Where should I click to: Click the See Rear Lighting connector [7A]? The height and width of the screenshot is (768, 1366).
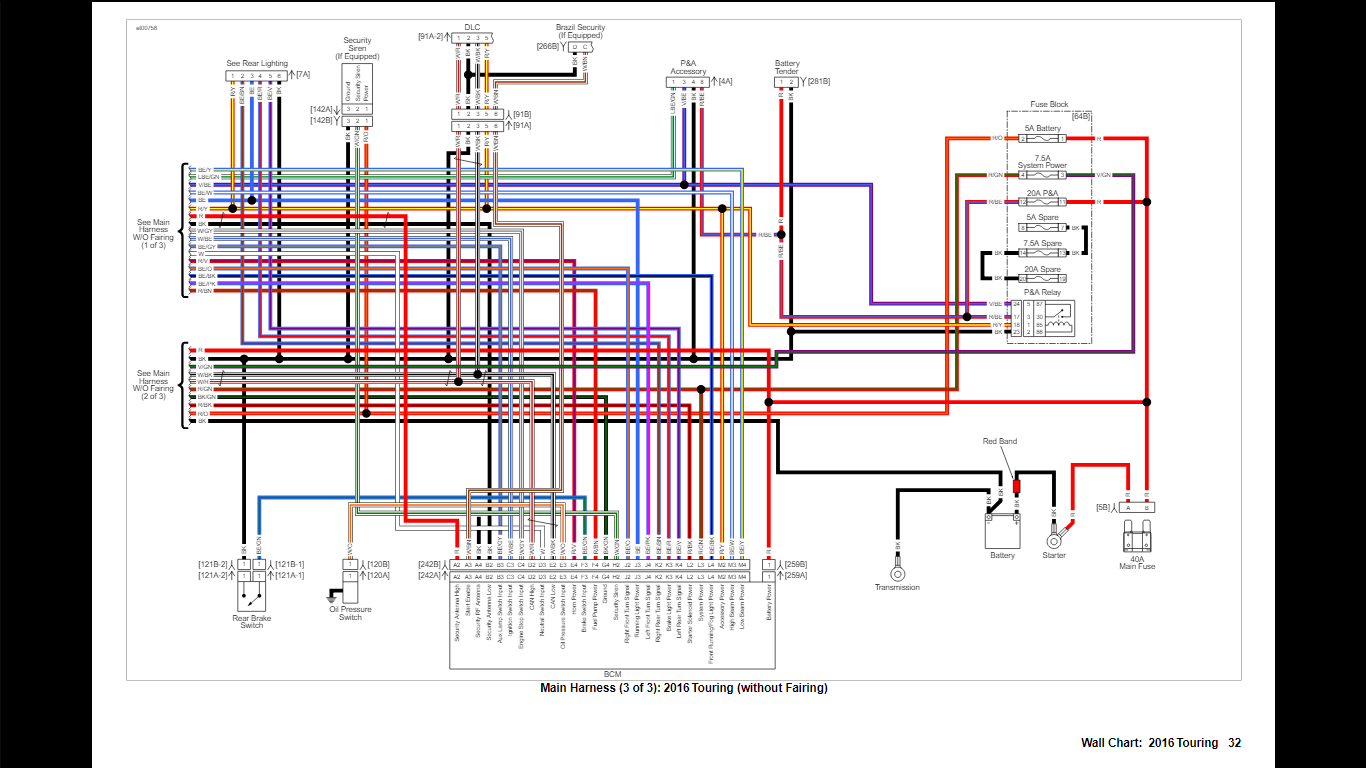click(258, 75)
